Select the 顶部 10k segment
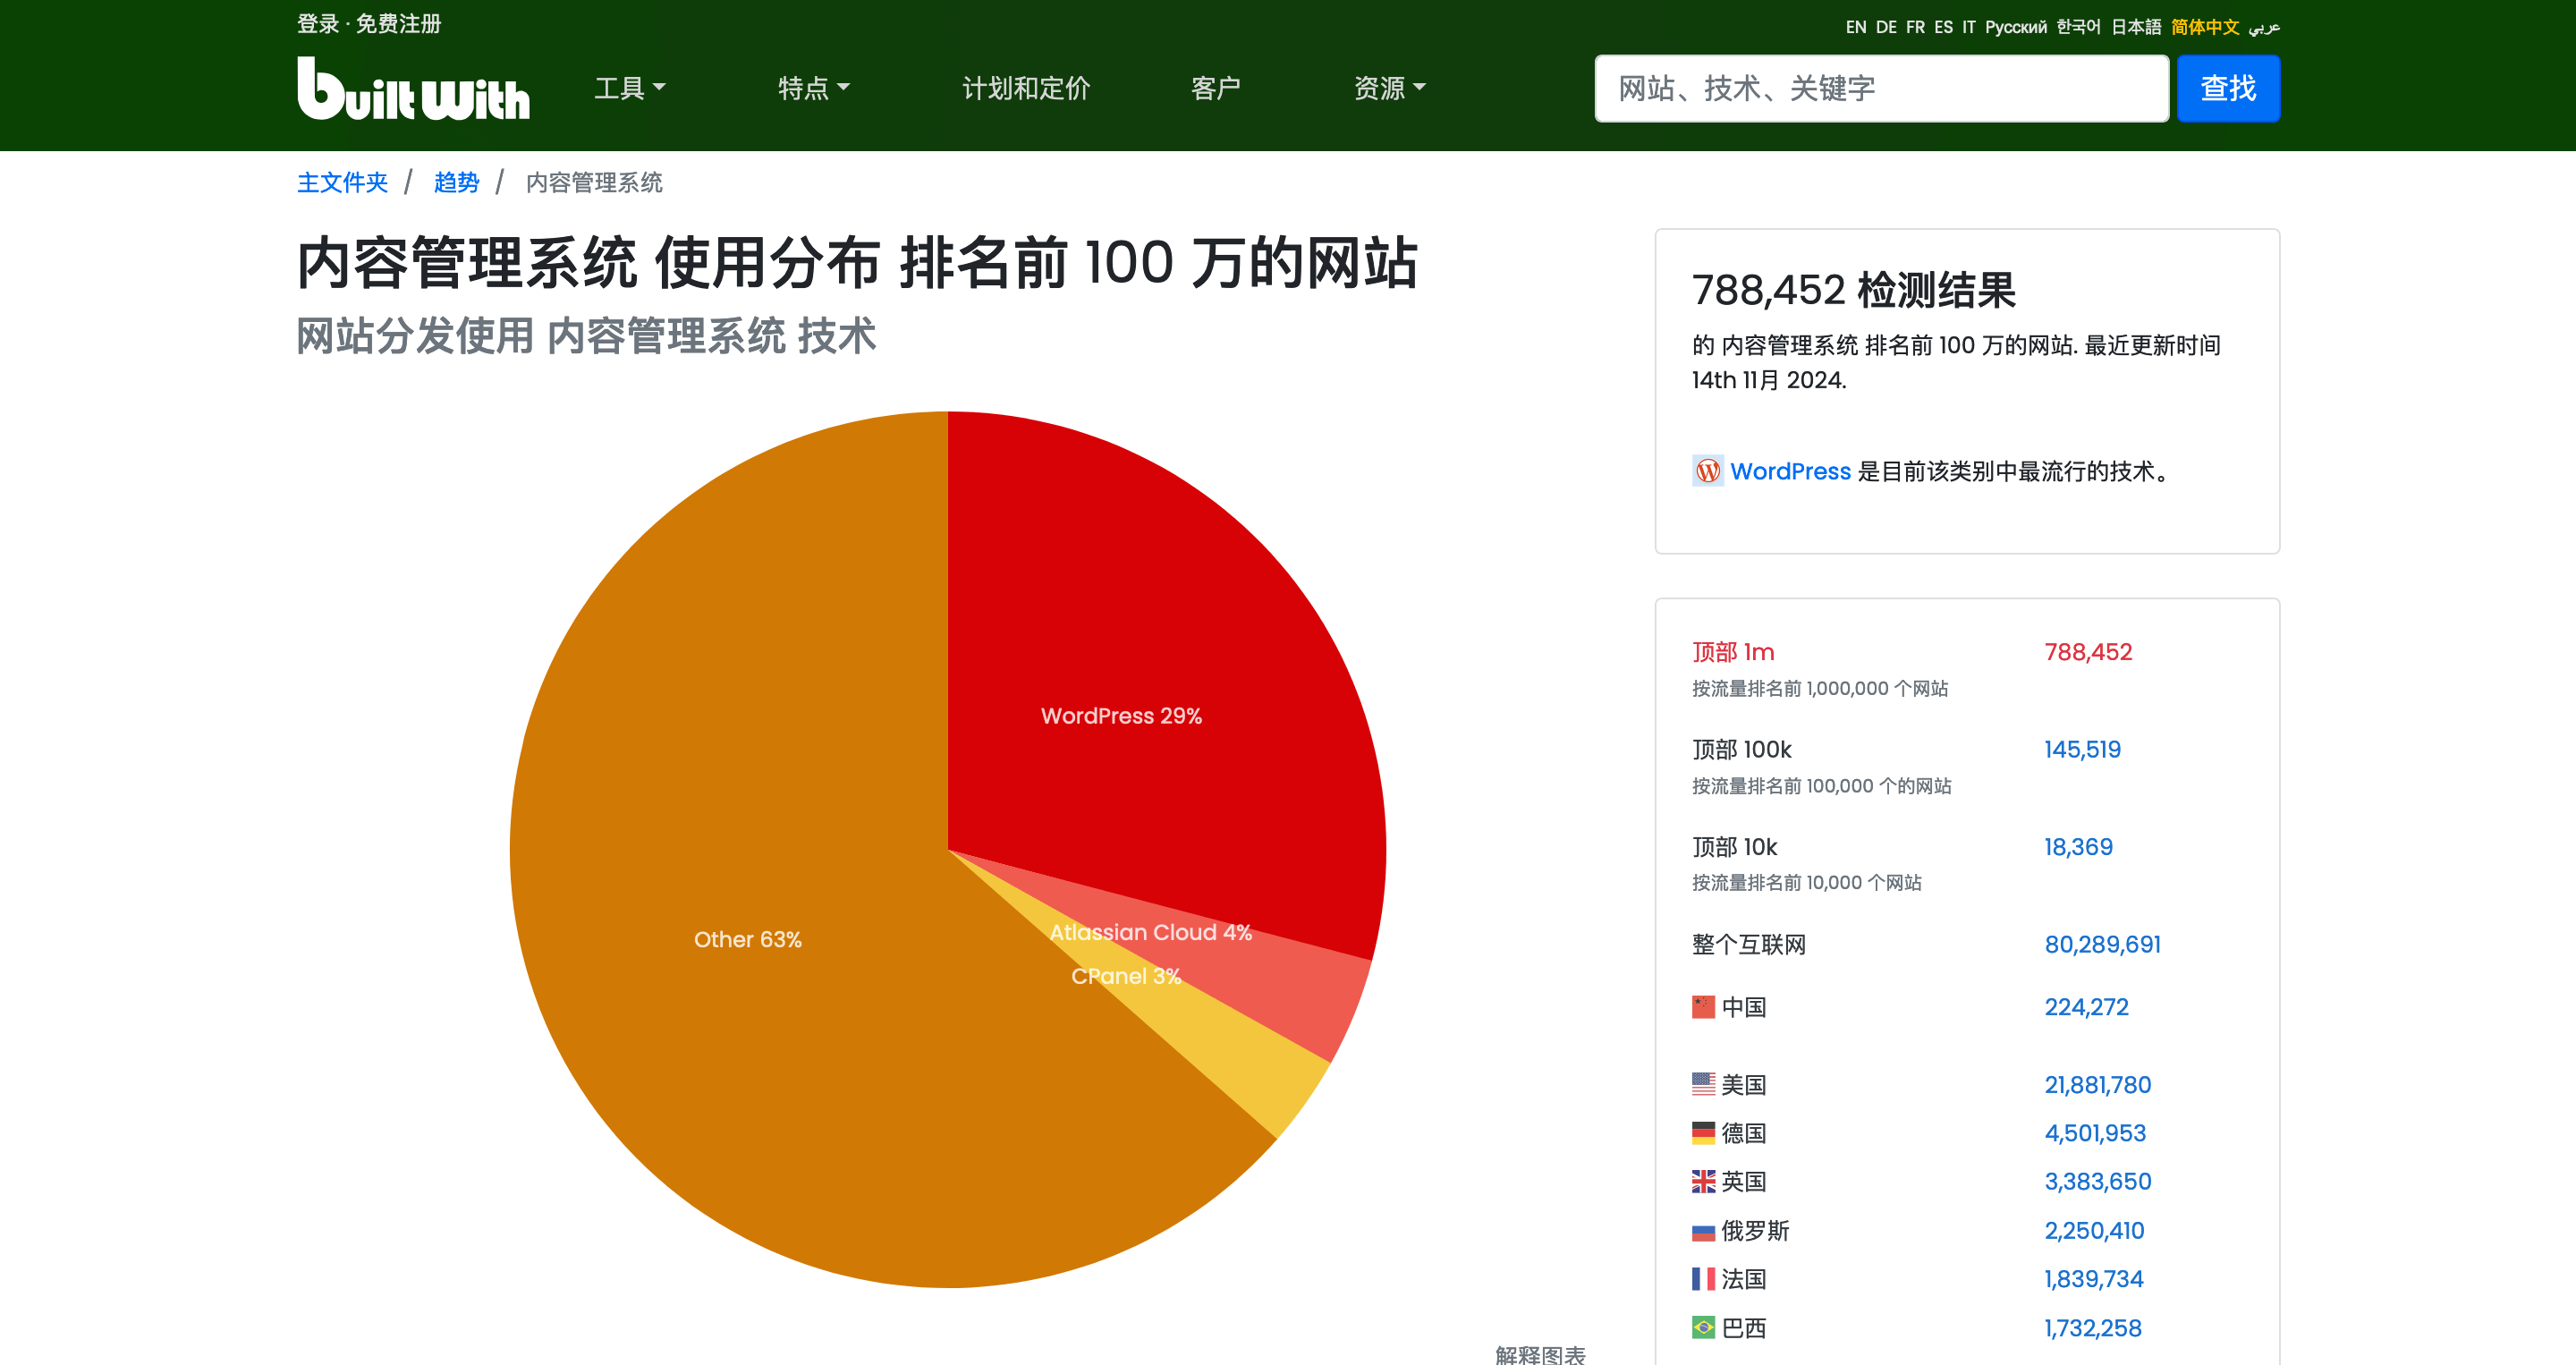The image size is (2576, 1365). [x=1734, y=847]
